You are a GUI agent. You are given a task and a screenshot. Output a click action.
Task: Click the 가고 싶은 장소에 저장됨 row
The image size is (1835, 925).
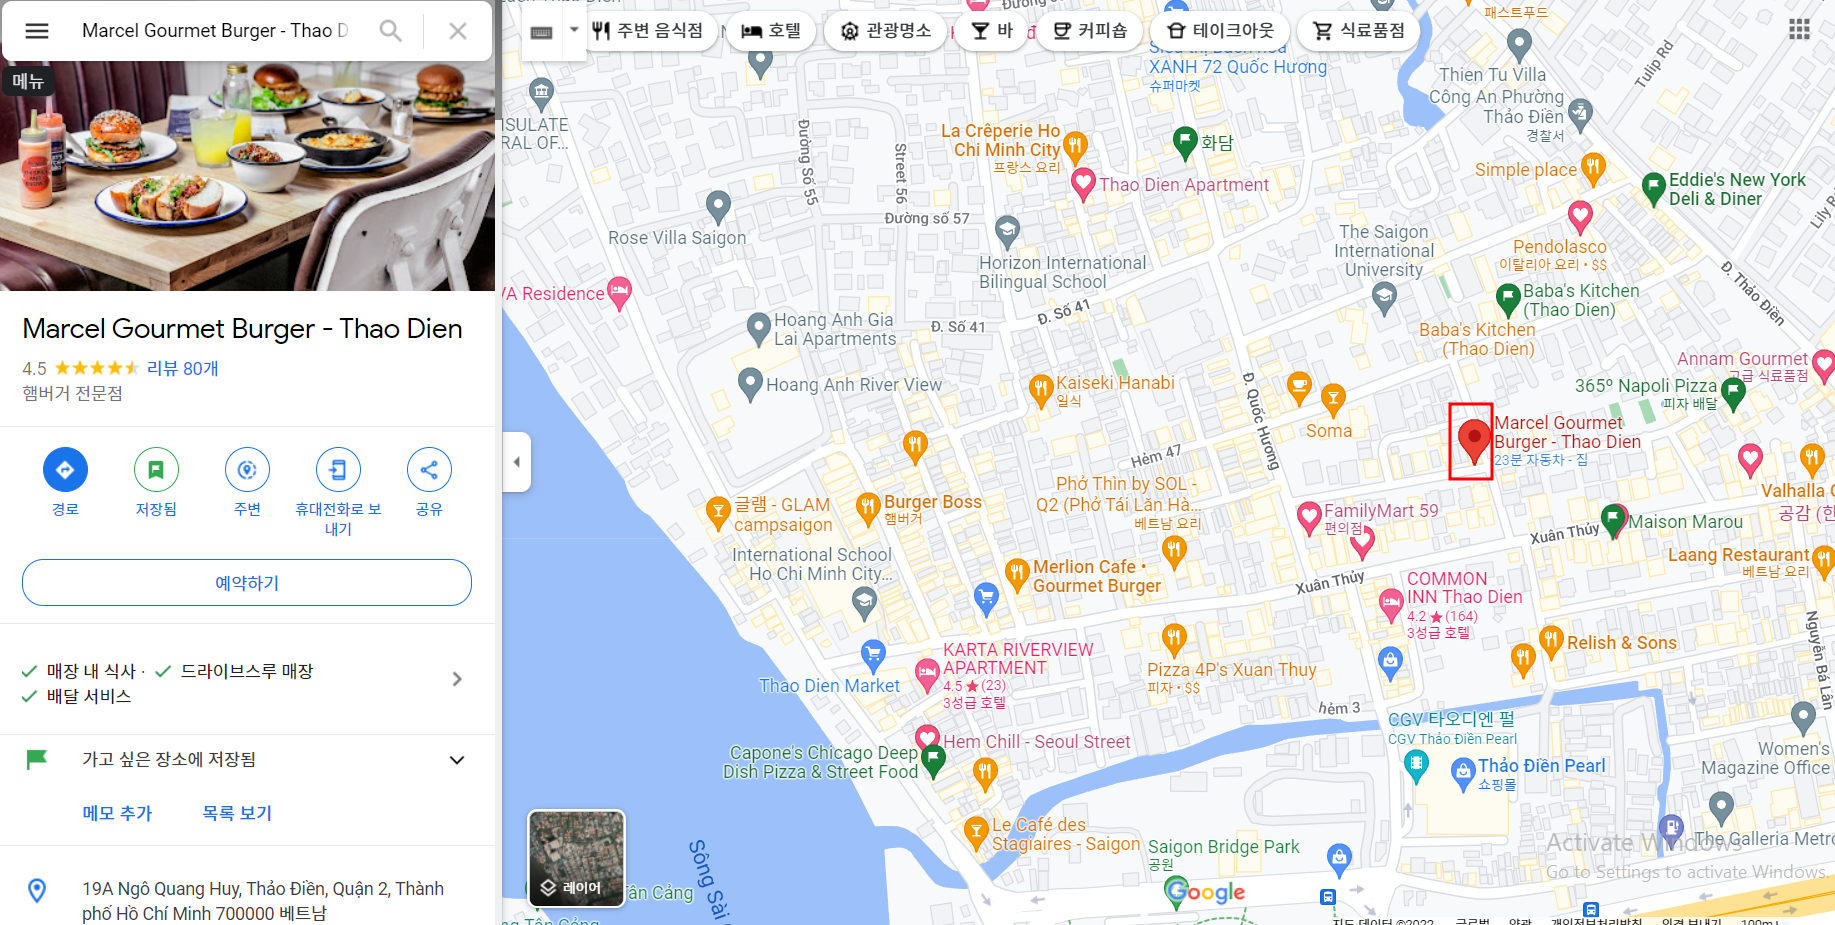point(247,760)
